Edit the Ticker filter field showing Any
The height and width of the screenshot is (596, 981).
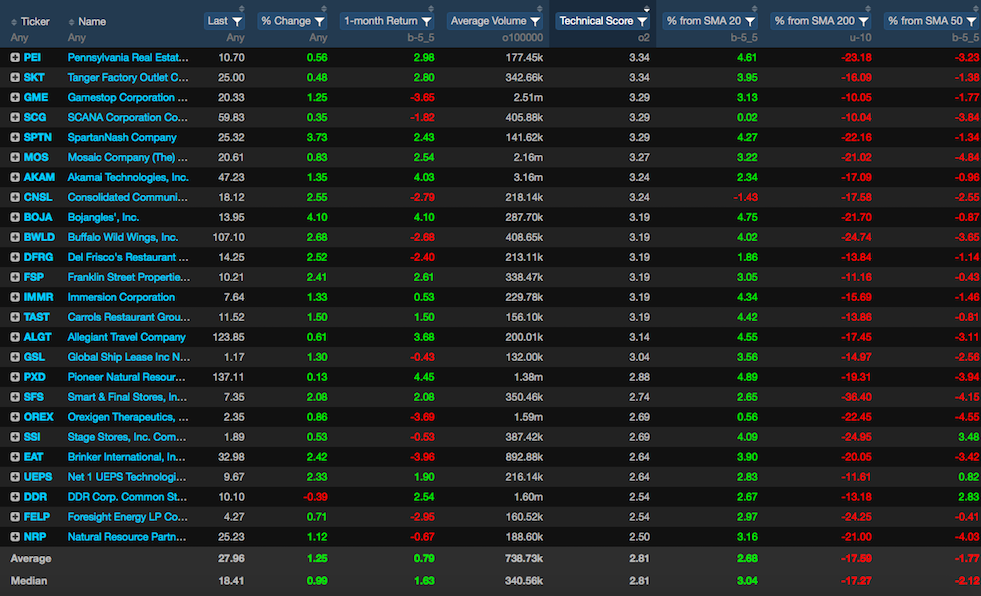click(19, 38)
